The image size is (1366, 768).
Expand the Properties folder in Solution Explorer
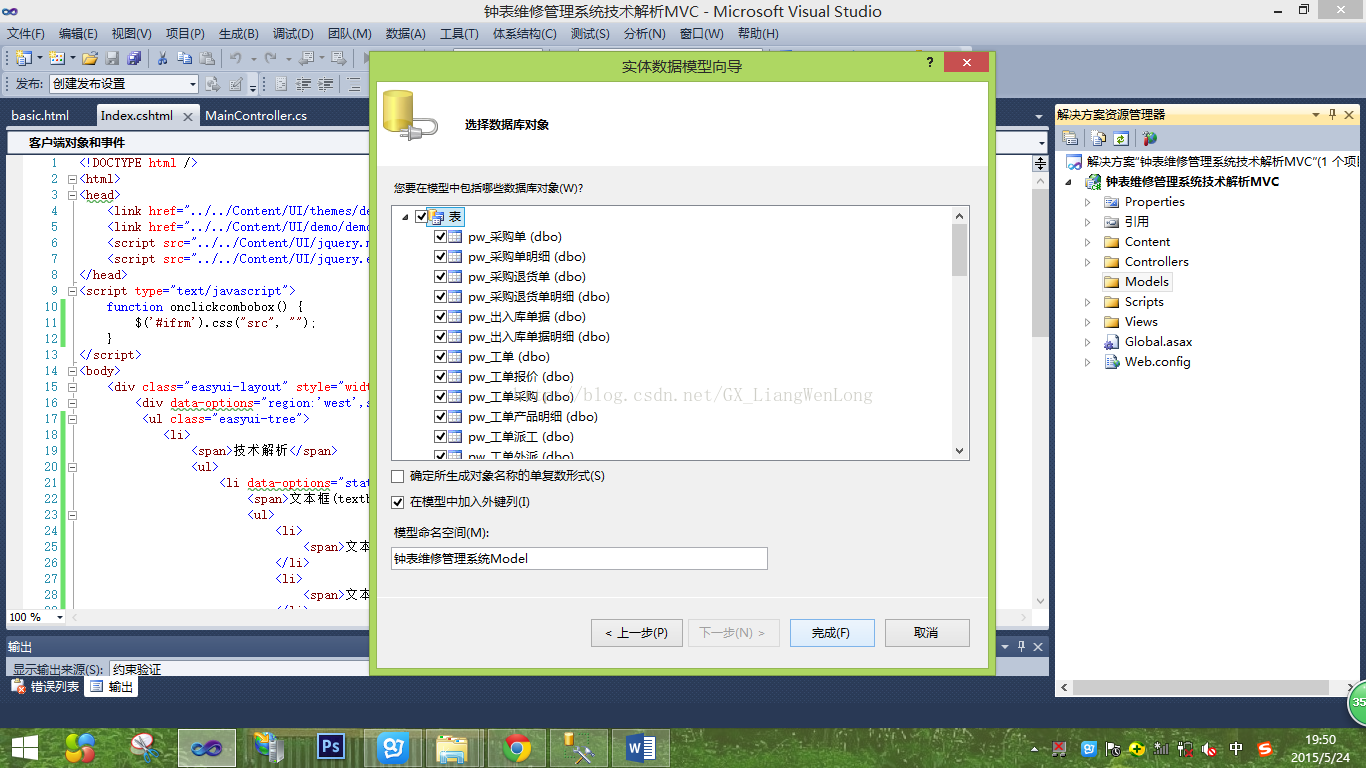point(1088,202)
